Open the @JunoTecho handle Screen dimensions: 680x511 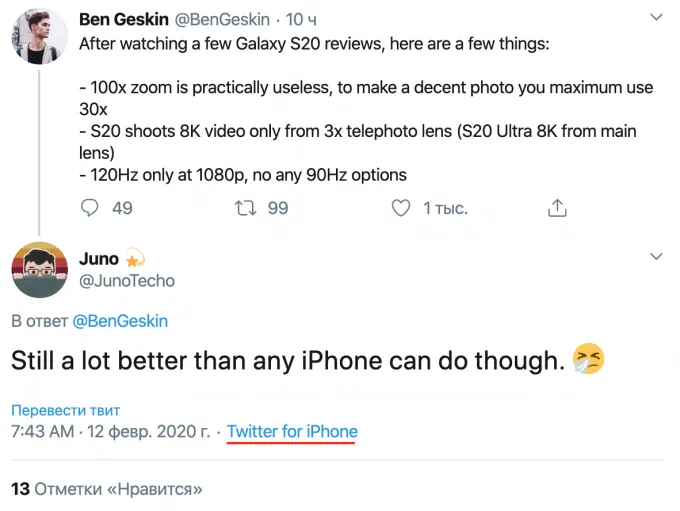click(x=126, y=281)
